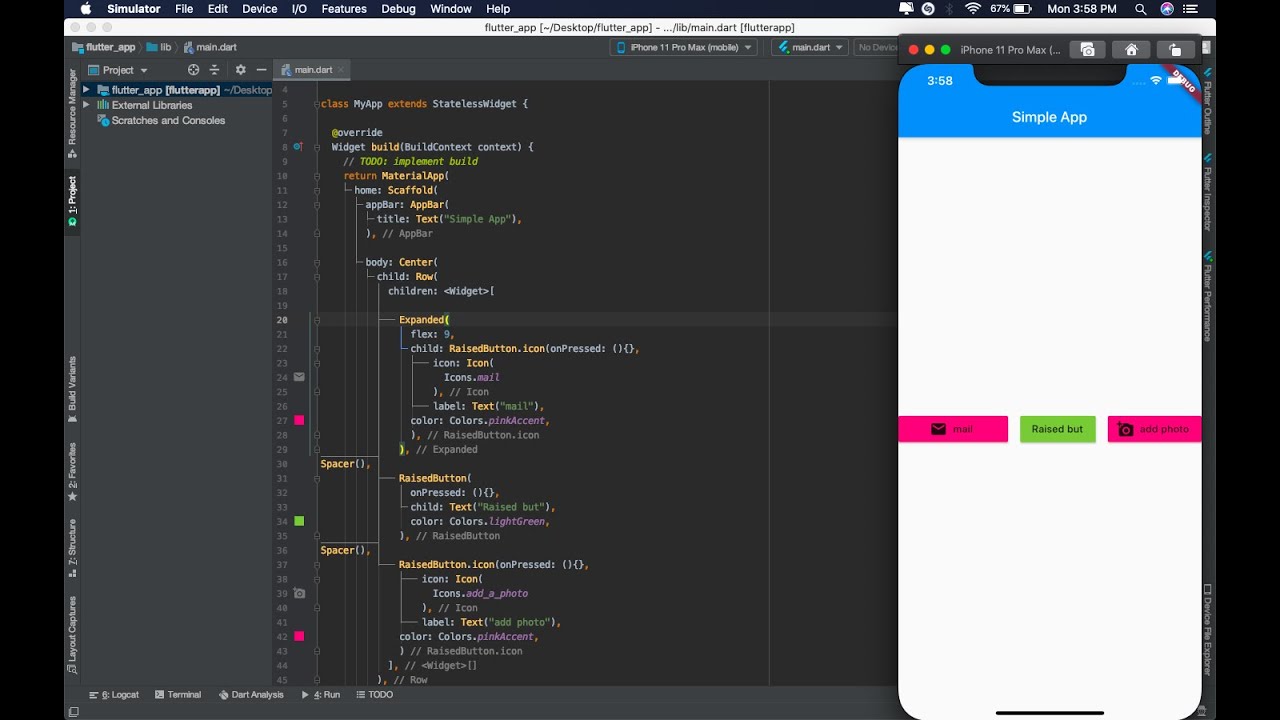Click the simulator rotate button
The image size is (1280, 720).
coord(1175,49)
